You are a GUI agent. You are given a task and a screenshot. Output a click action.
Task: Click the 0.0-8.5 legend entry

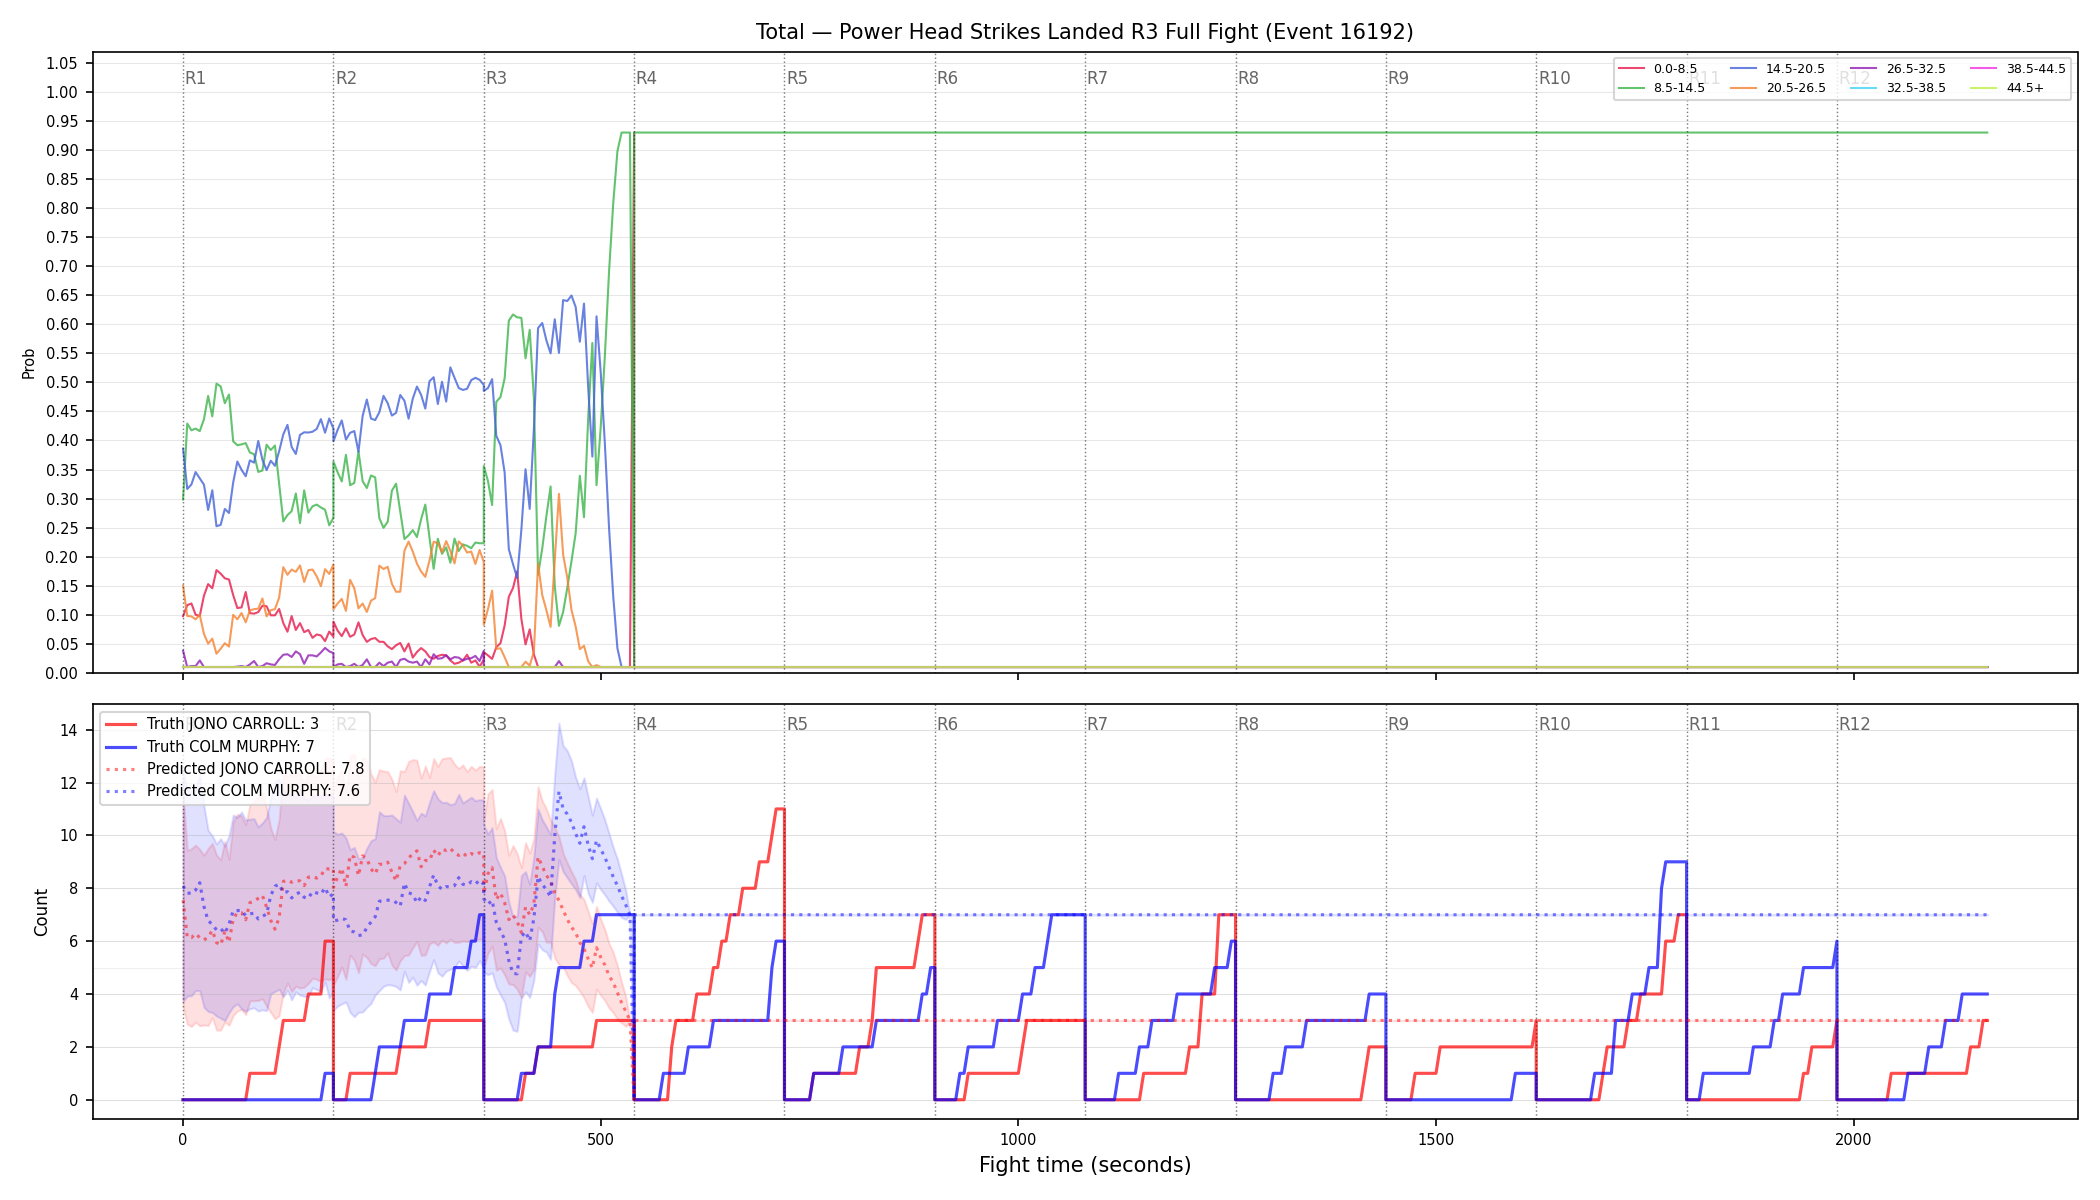tap(1658, 69)
